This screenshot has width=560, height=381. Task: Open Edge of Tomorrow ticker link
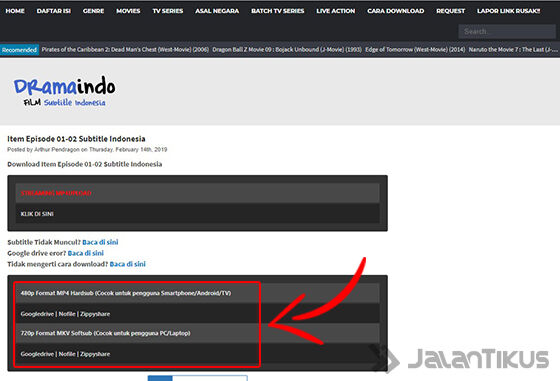[415, 50]
